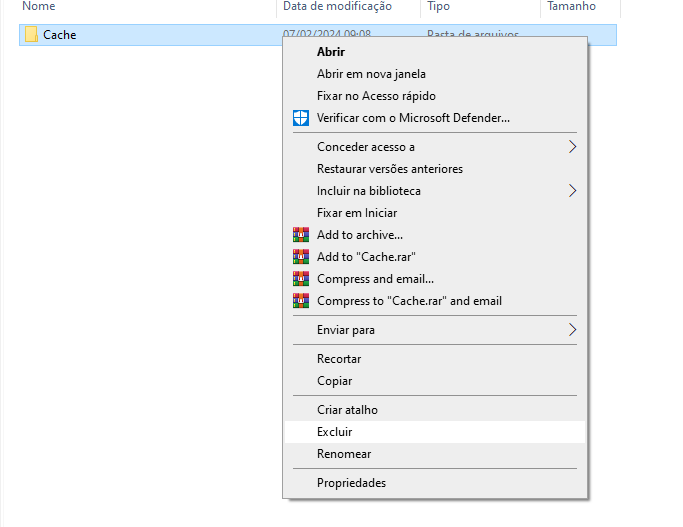Click the yellow Cache folder icon
Image resolution: width=683 pixels, height=527 pixels.
coord(31,35)
